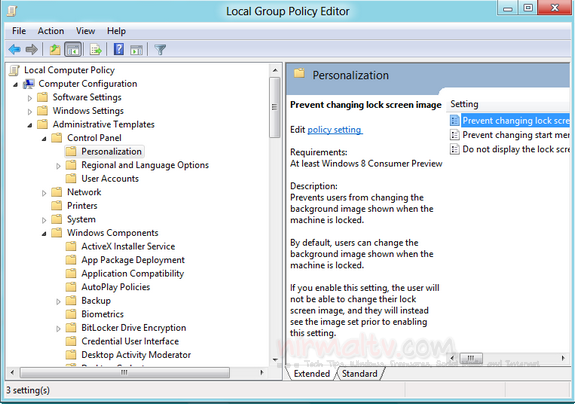Click policy icon beside Prevent changing start menu
The width and height of the screenshot is (575, 404).
coord(455,135)
